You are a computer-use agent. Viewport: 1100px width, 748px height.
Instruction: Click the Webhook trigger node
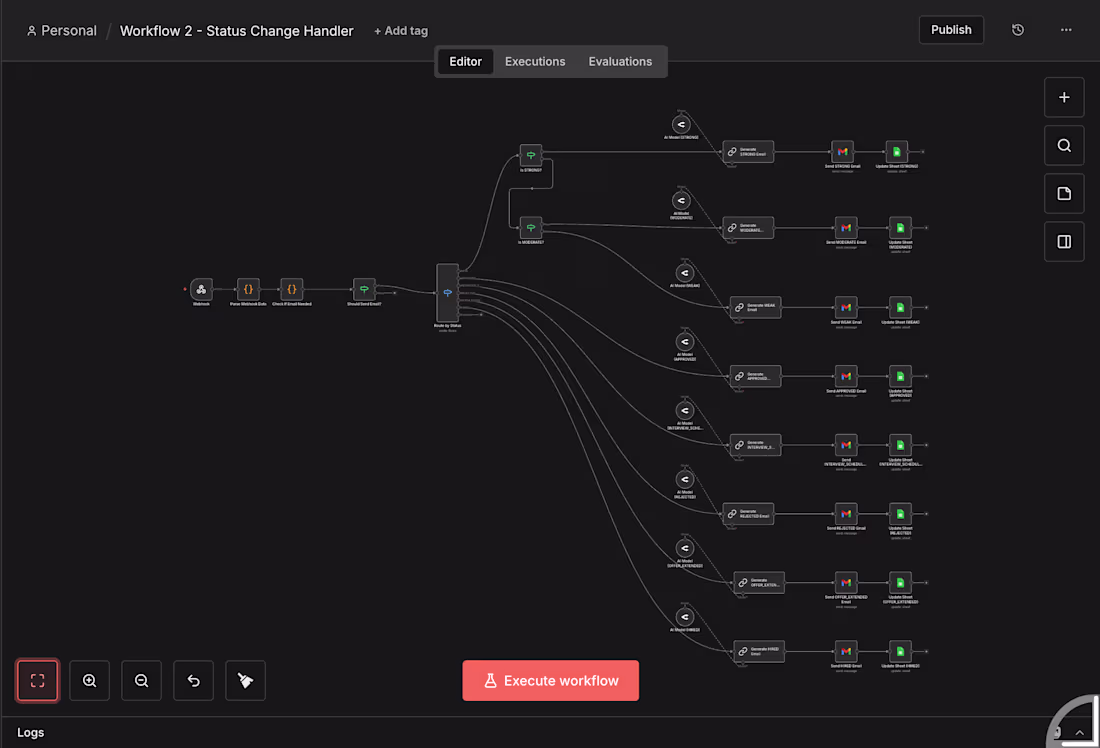click(201, 291)
